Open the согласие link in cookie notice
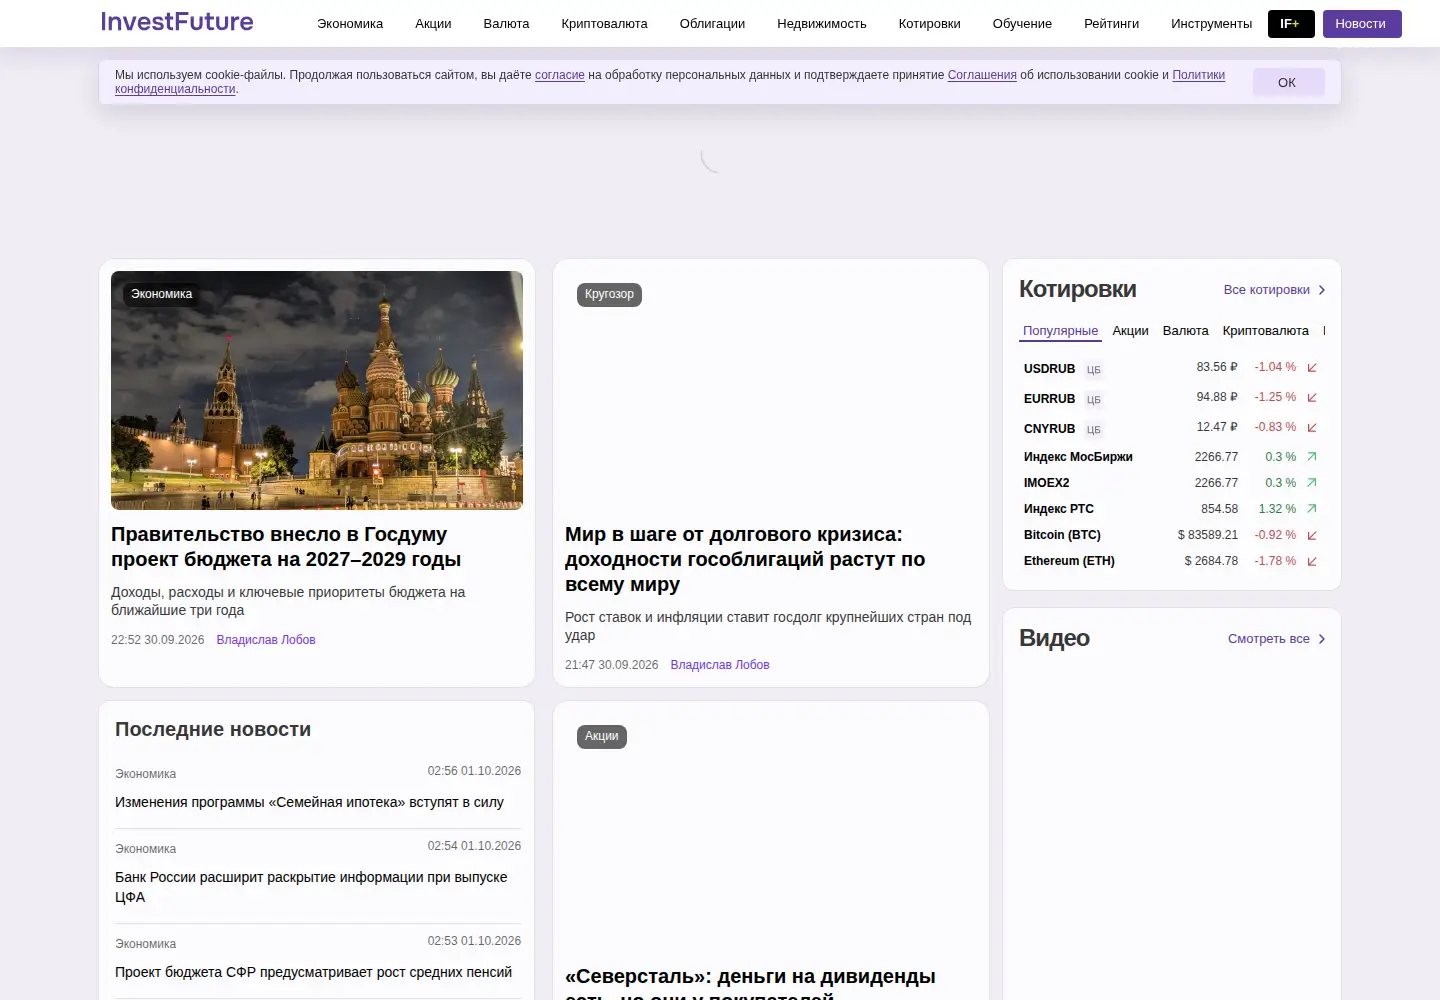The height and width of the screenshot is (1000, 1440). (560, 75)
